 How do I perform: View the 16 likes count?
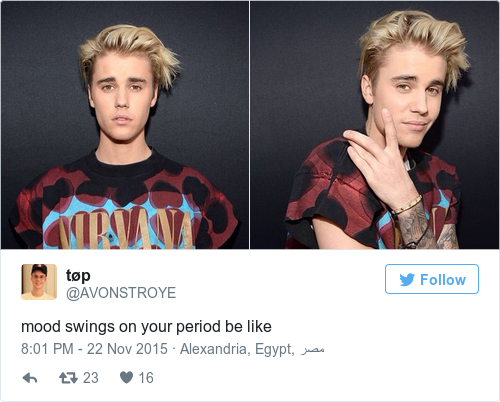146,378
